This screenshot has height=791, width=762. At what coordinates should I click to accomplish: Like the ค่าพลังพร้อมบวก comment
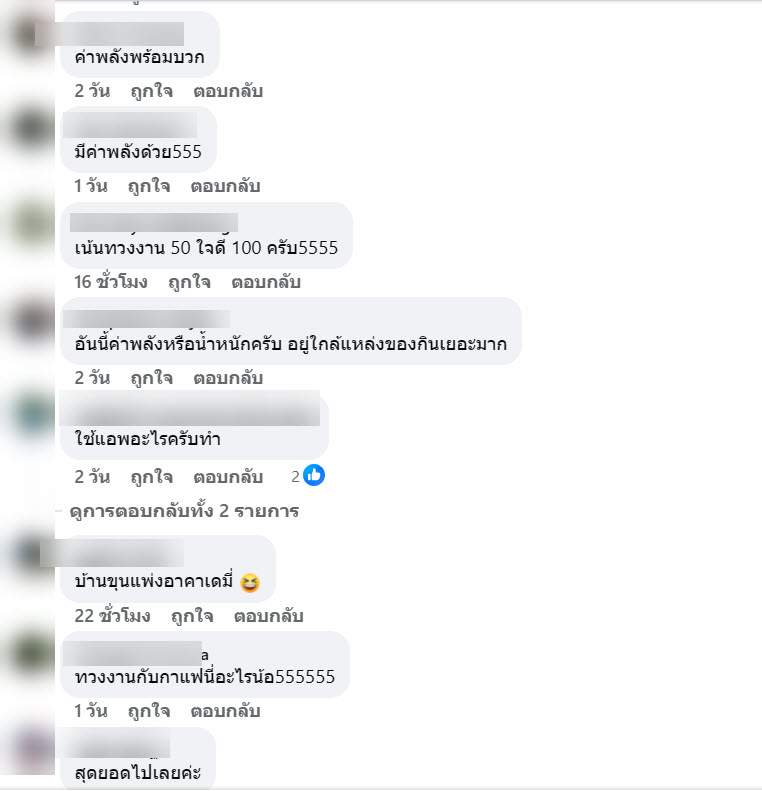pos(151,91)
